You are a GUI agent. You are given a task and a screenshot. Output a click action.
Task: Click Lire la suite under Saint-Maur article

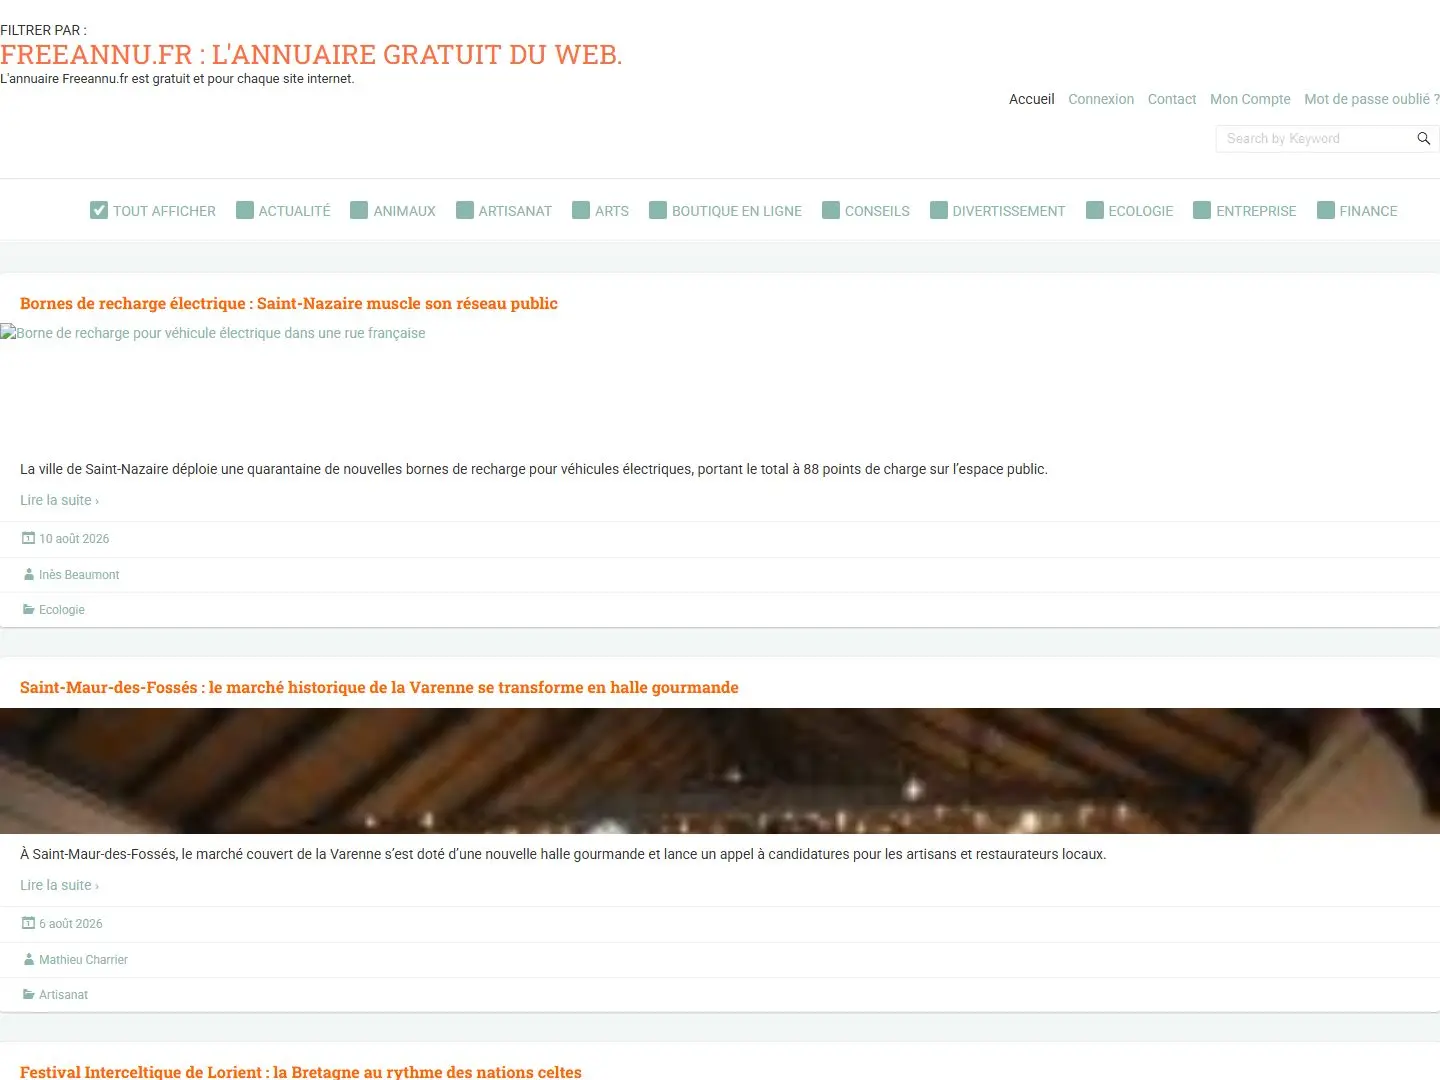[x=59, y=885]
